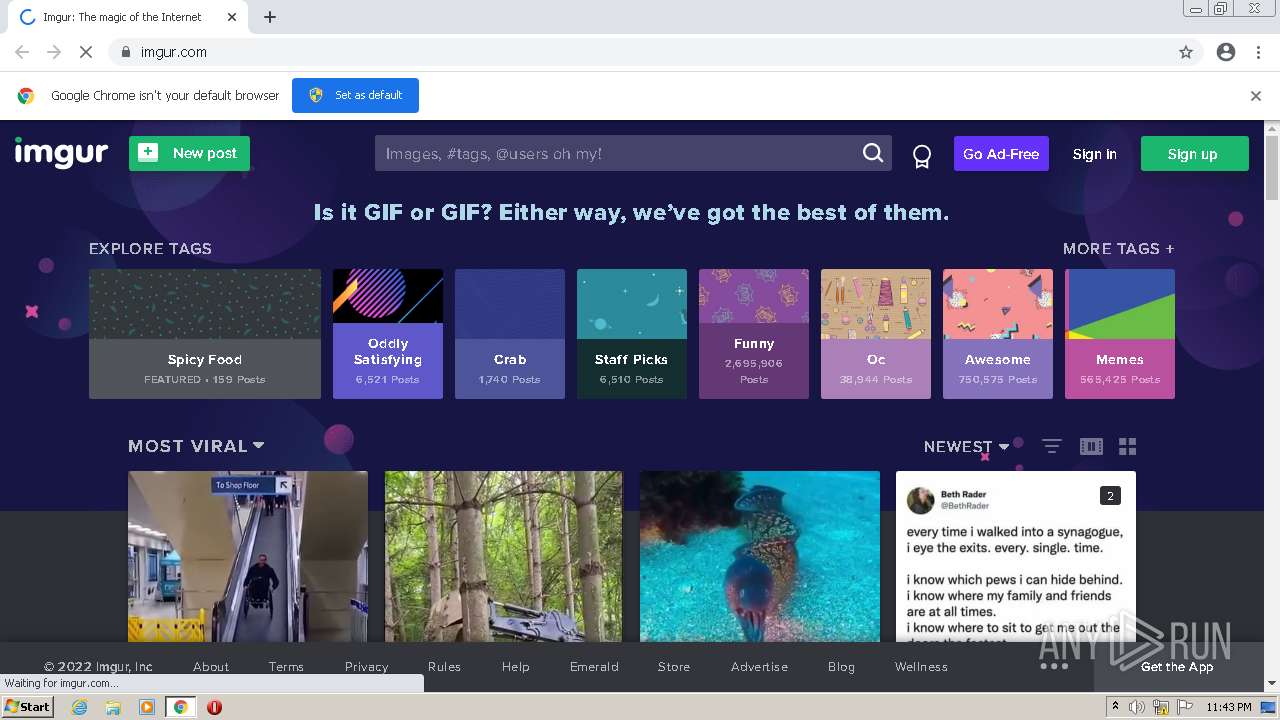Image resolution: width=1280 pixels, height=720 pixels.
Task: Open the Windows Start menu
Action: tap(27, 706)
